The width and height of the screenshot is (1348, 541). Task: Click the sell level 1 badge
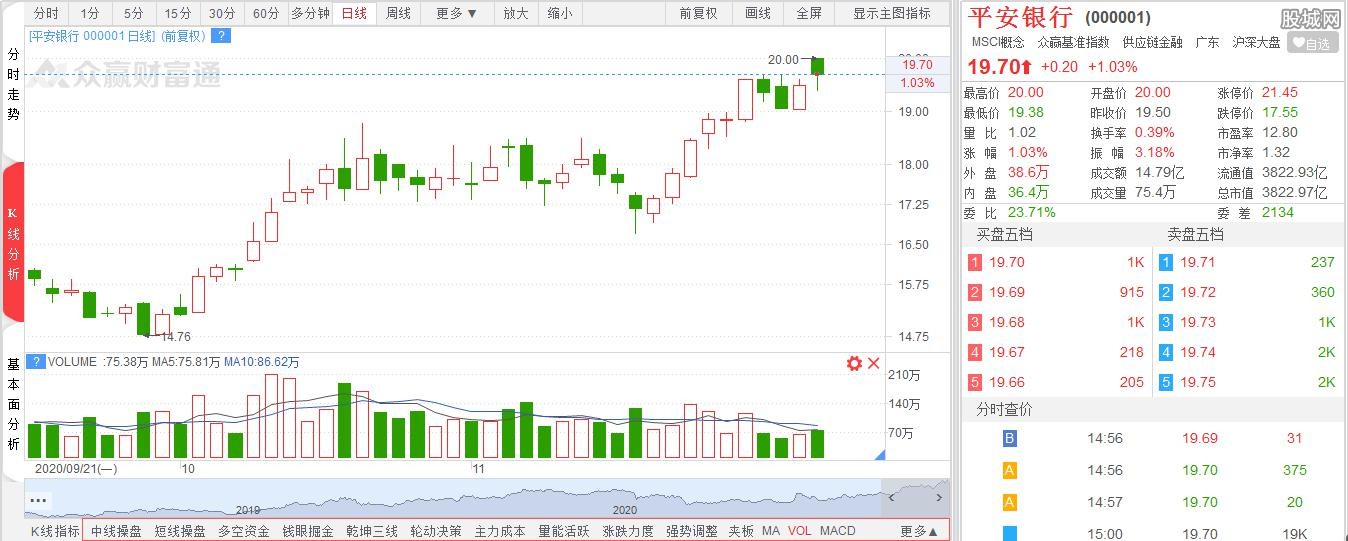[x=1166, y=263]
